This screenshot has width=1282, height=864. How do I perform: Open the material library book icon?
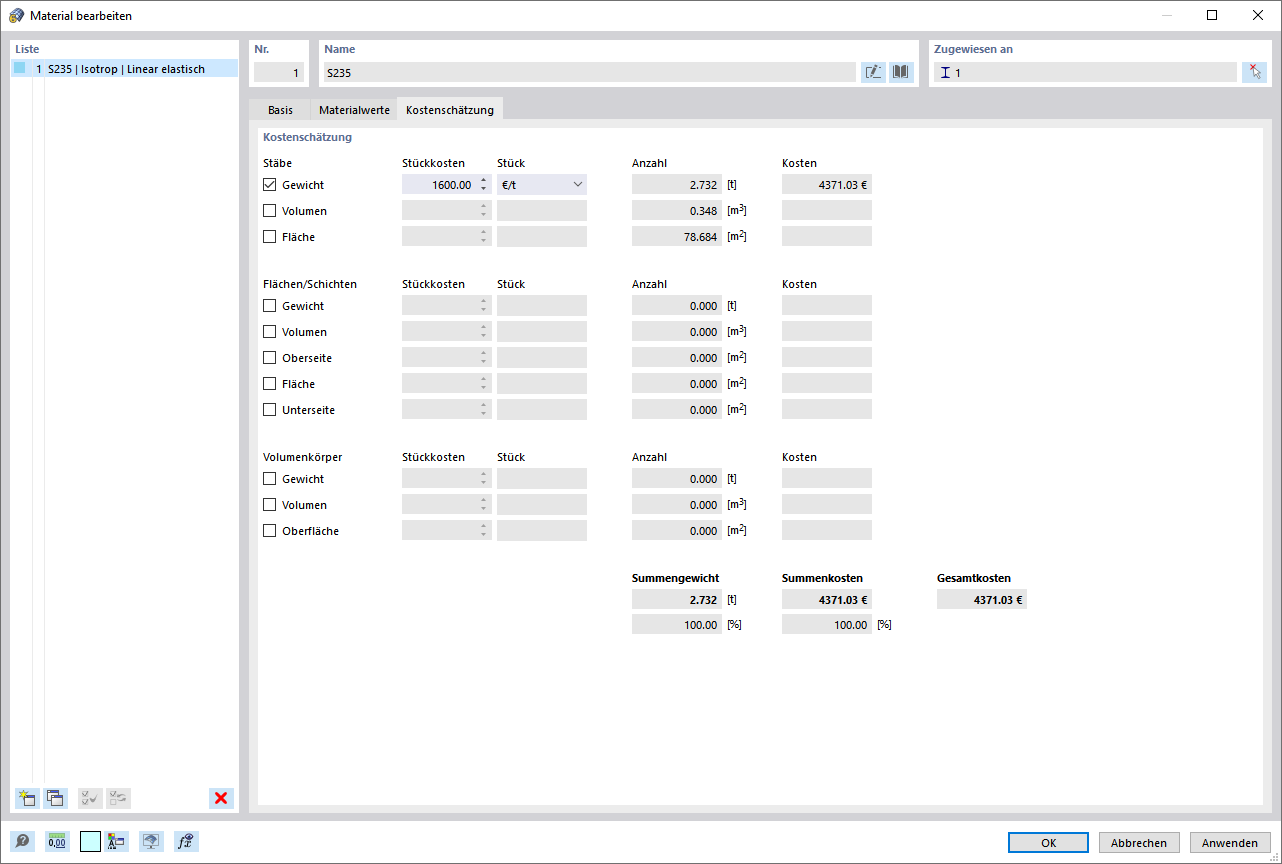pyautogui.click(x=901, y=72)
